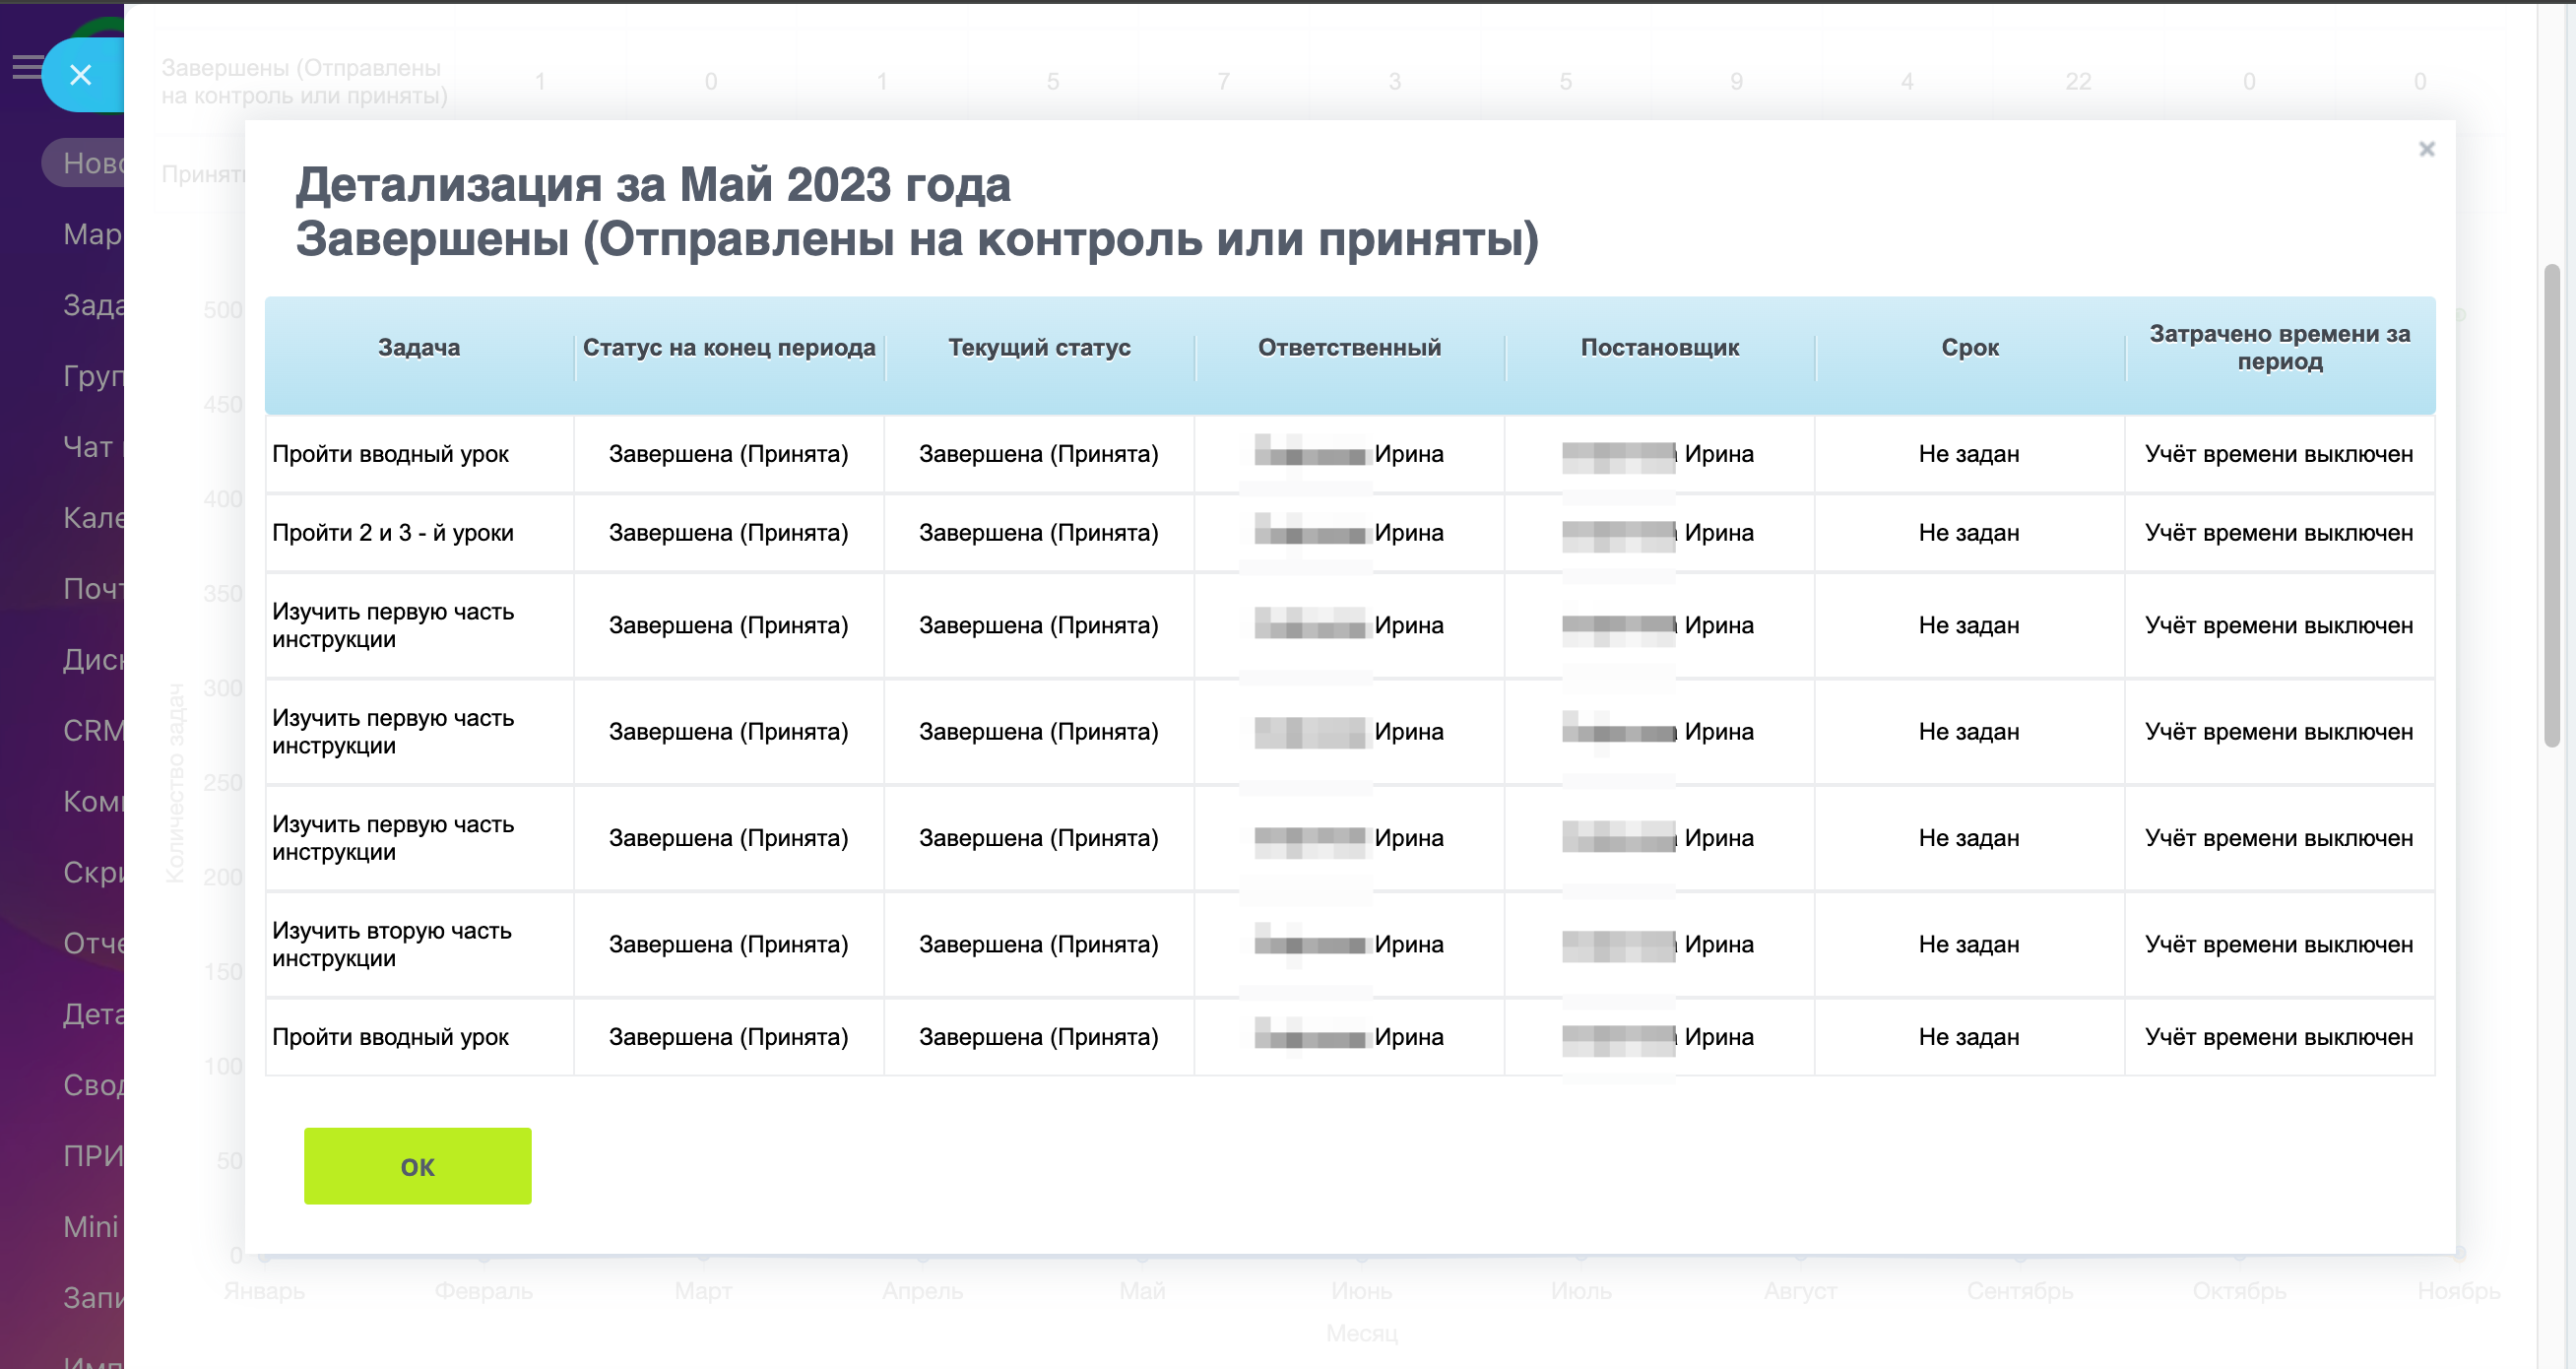Screen dimensions: 2576x1369
Task: Click Затрачено времени за период header
Action: pyautogui.click(x=2279, y=348)
